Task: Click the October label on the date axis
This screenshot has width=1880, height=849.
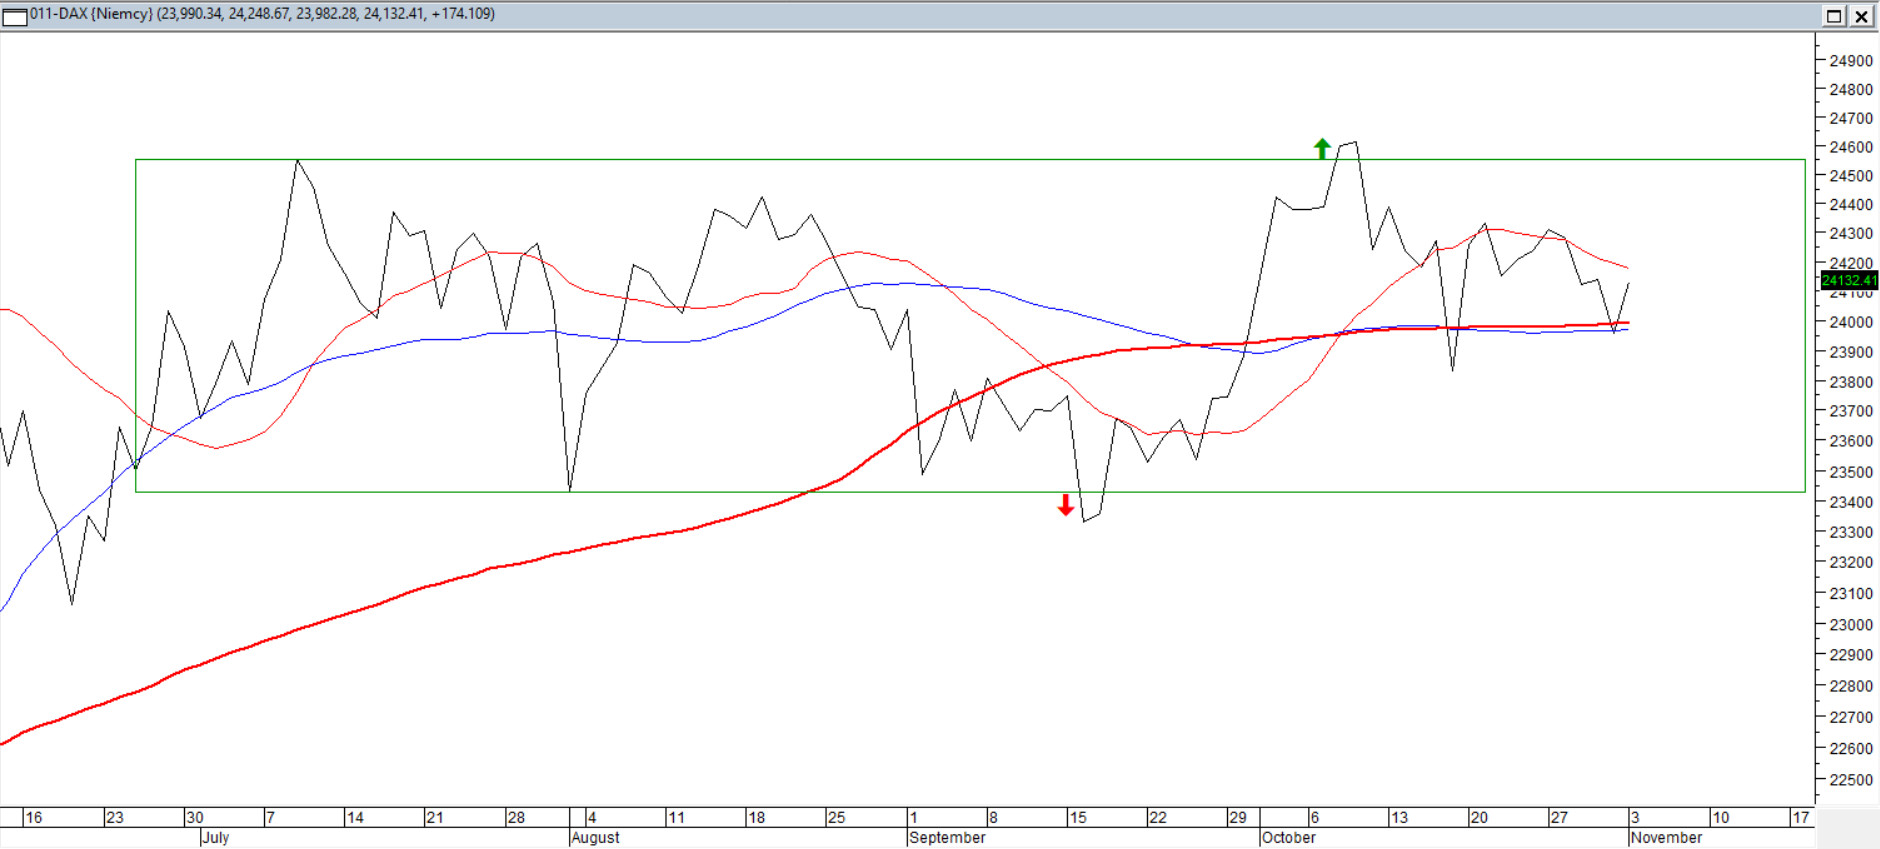Action: click(1288, 838)
